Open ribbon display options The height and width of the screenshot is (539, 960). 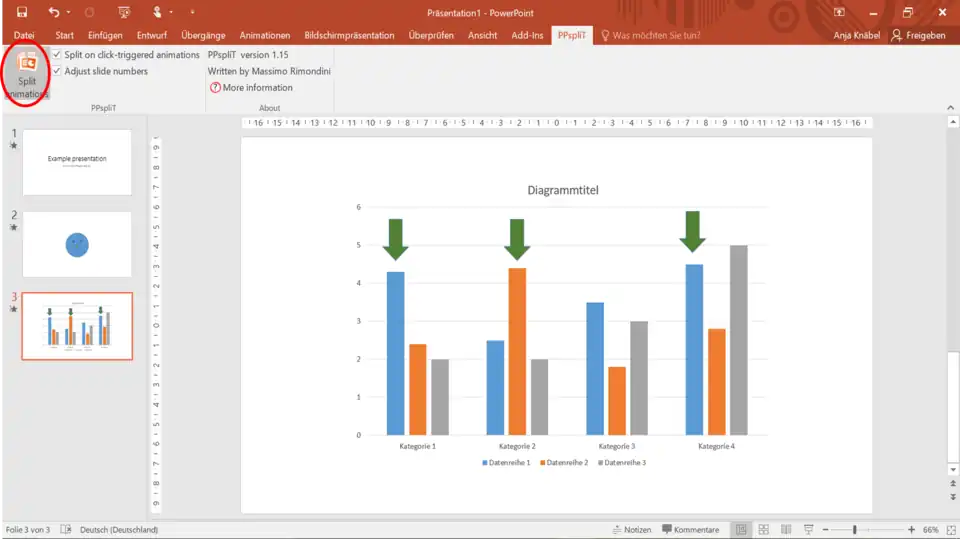[x=838, y=12]
